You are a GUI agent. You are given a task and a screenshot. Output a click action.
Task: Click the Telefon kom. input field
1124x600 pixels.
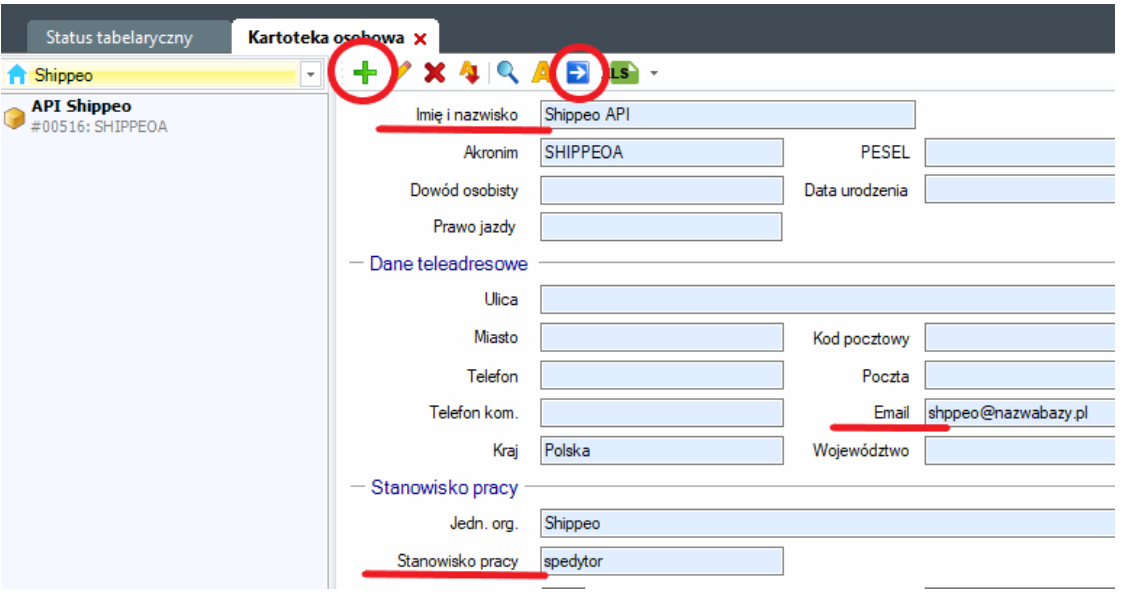(662, 413)
